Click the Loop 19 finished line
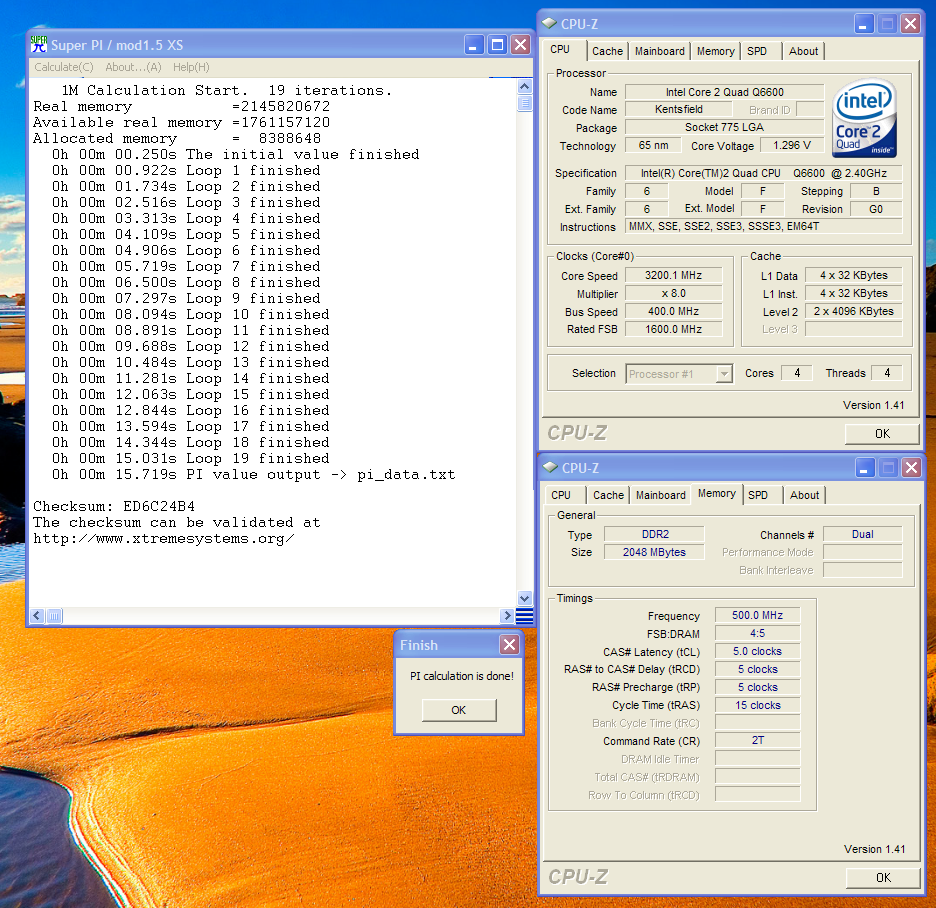The width and height of the screenshot is (936, 908). [x=190, y=458]
